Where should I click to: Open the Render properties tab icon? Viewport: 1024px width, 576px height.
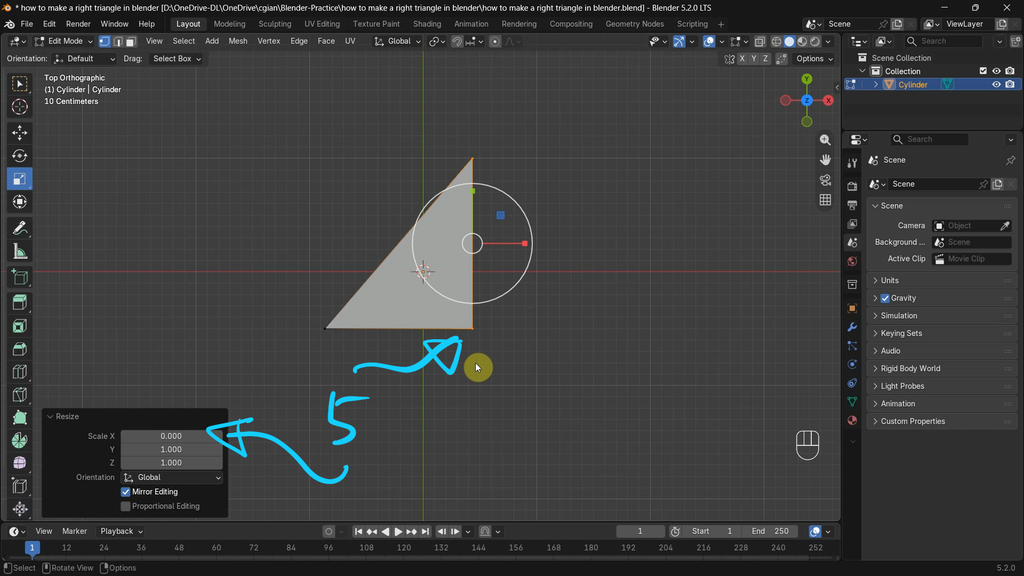(x=852, y=186)
